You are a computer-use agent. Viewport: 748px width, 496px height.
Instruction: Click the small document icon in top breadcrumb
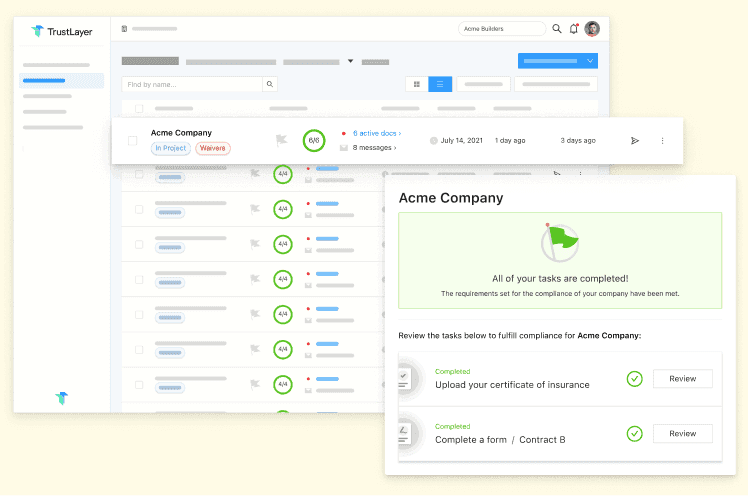click(x=124, y=29)
